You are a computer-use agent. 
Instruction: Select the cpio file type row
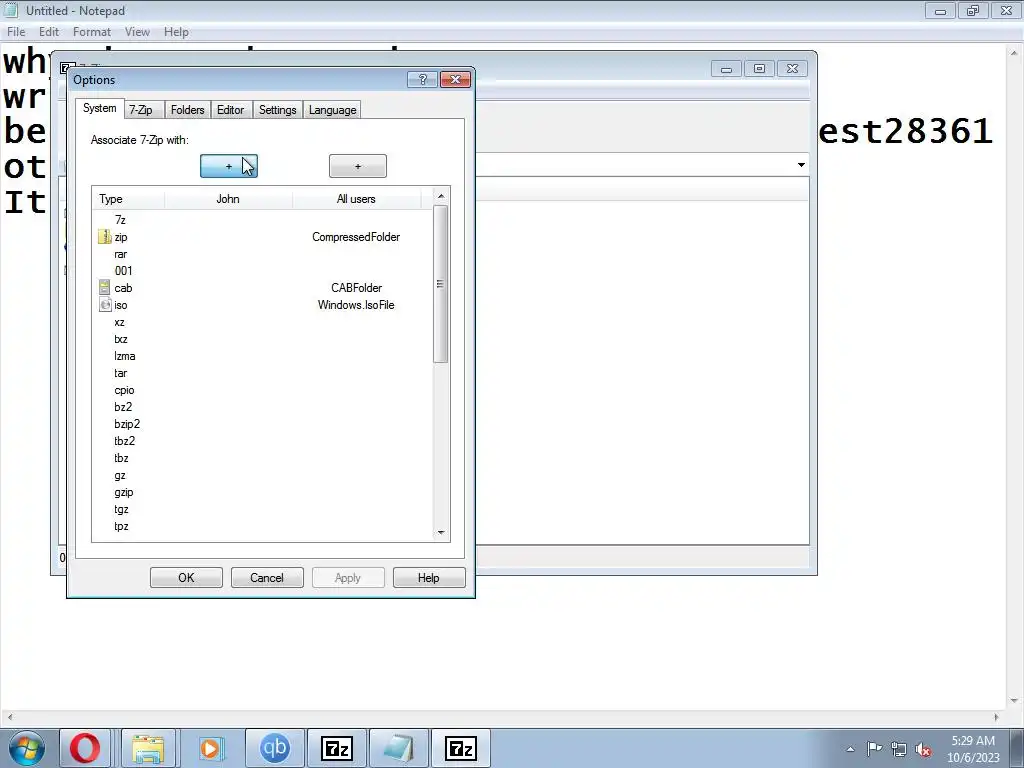tap(263, 390)
